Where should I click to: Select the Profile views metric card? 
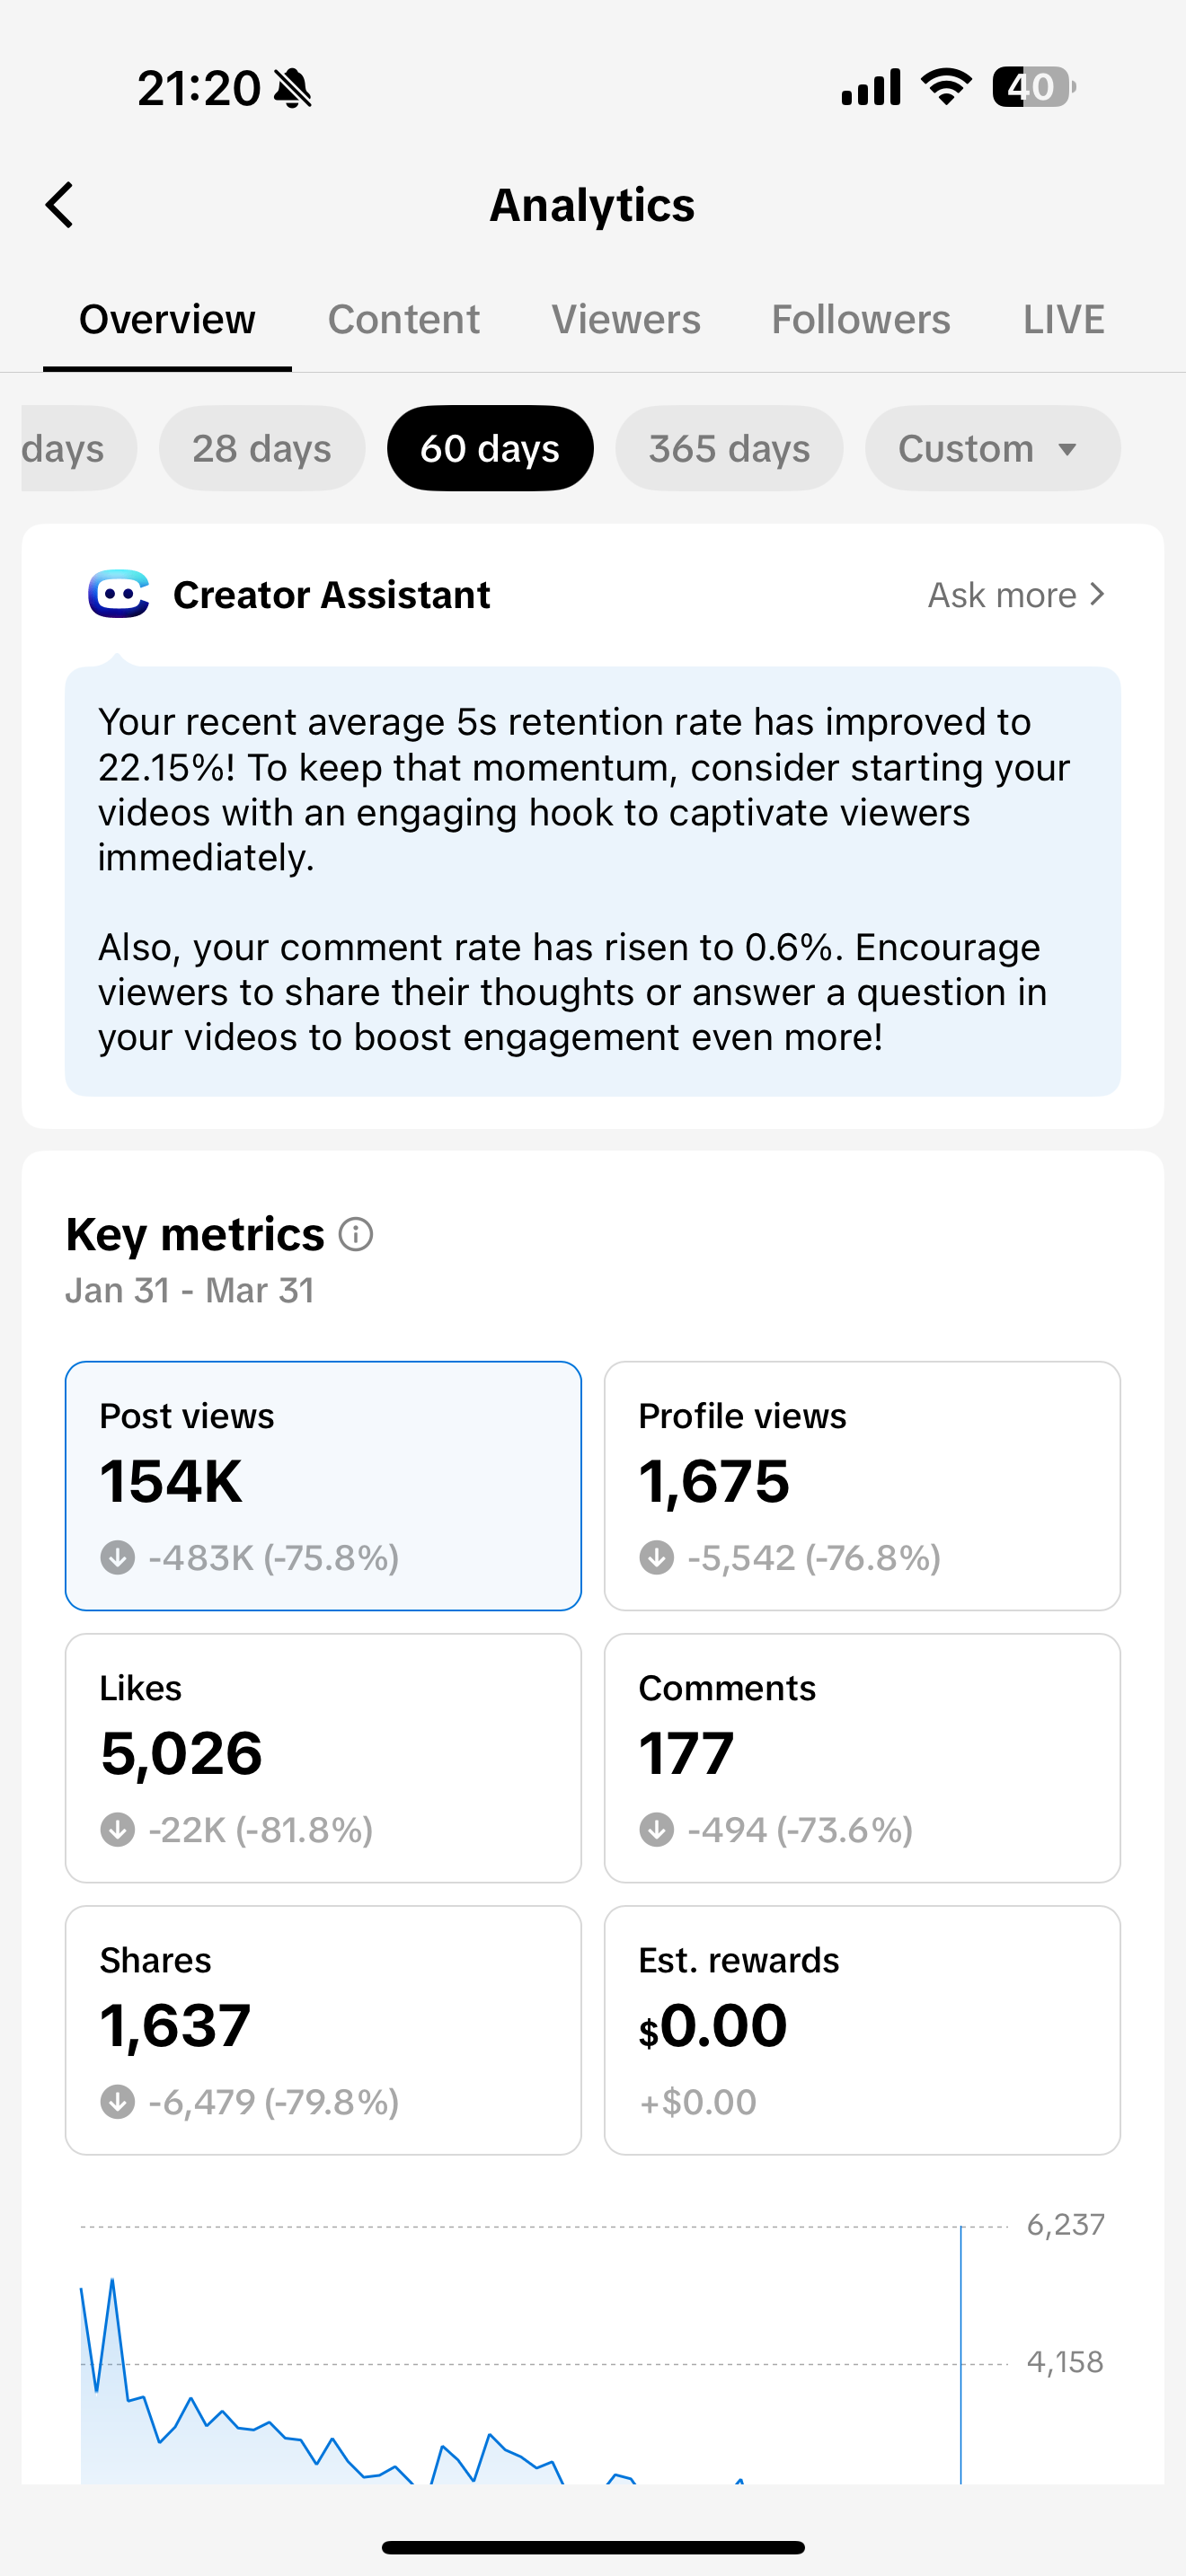tap(862, 1485)
